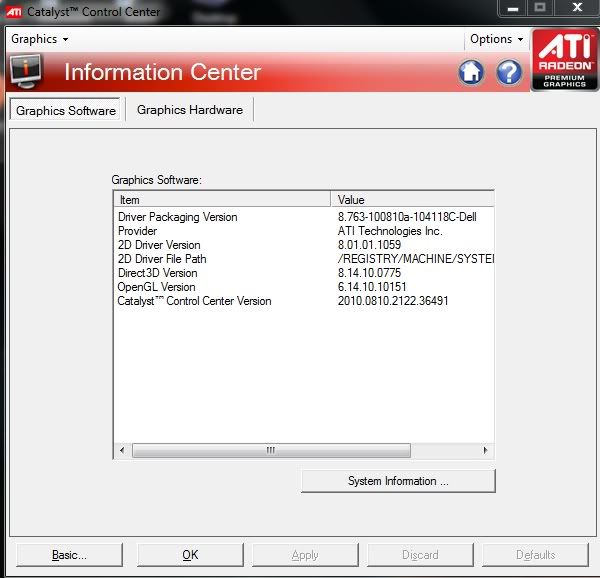Click the value 8.763-100810a-104118C-Dell
Viewport: 600px width, 578px height.
pyautogui.click(x=407, y=217)
